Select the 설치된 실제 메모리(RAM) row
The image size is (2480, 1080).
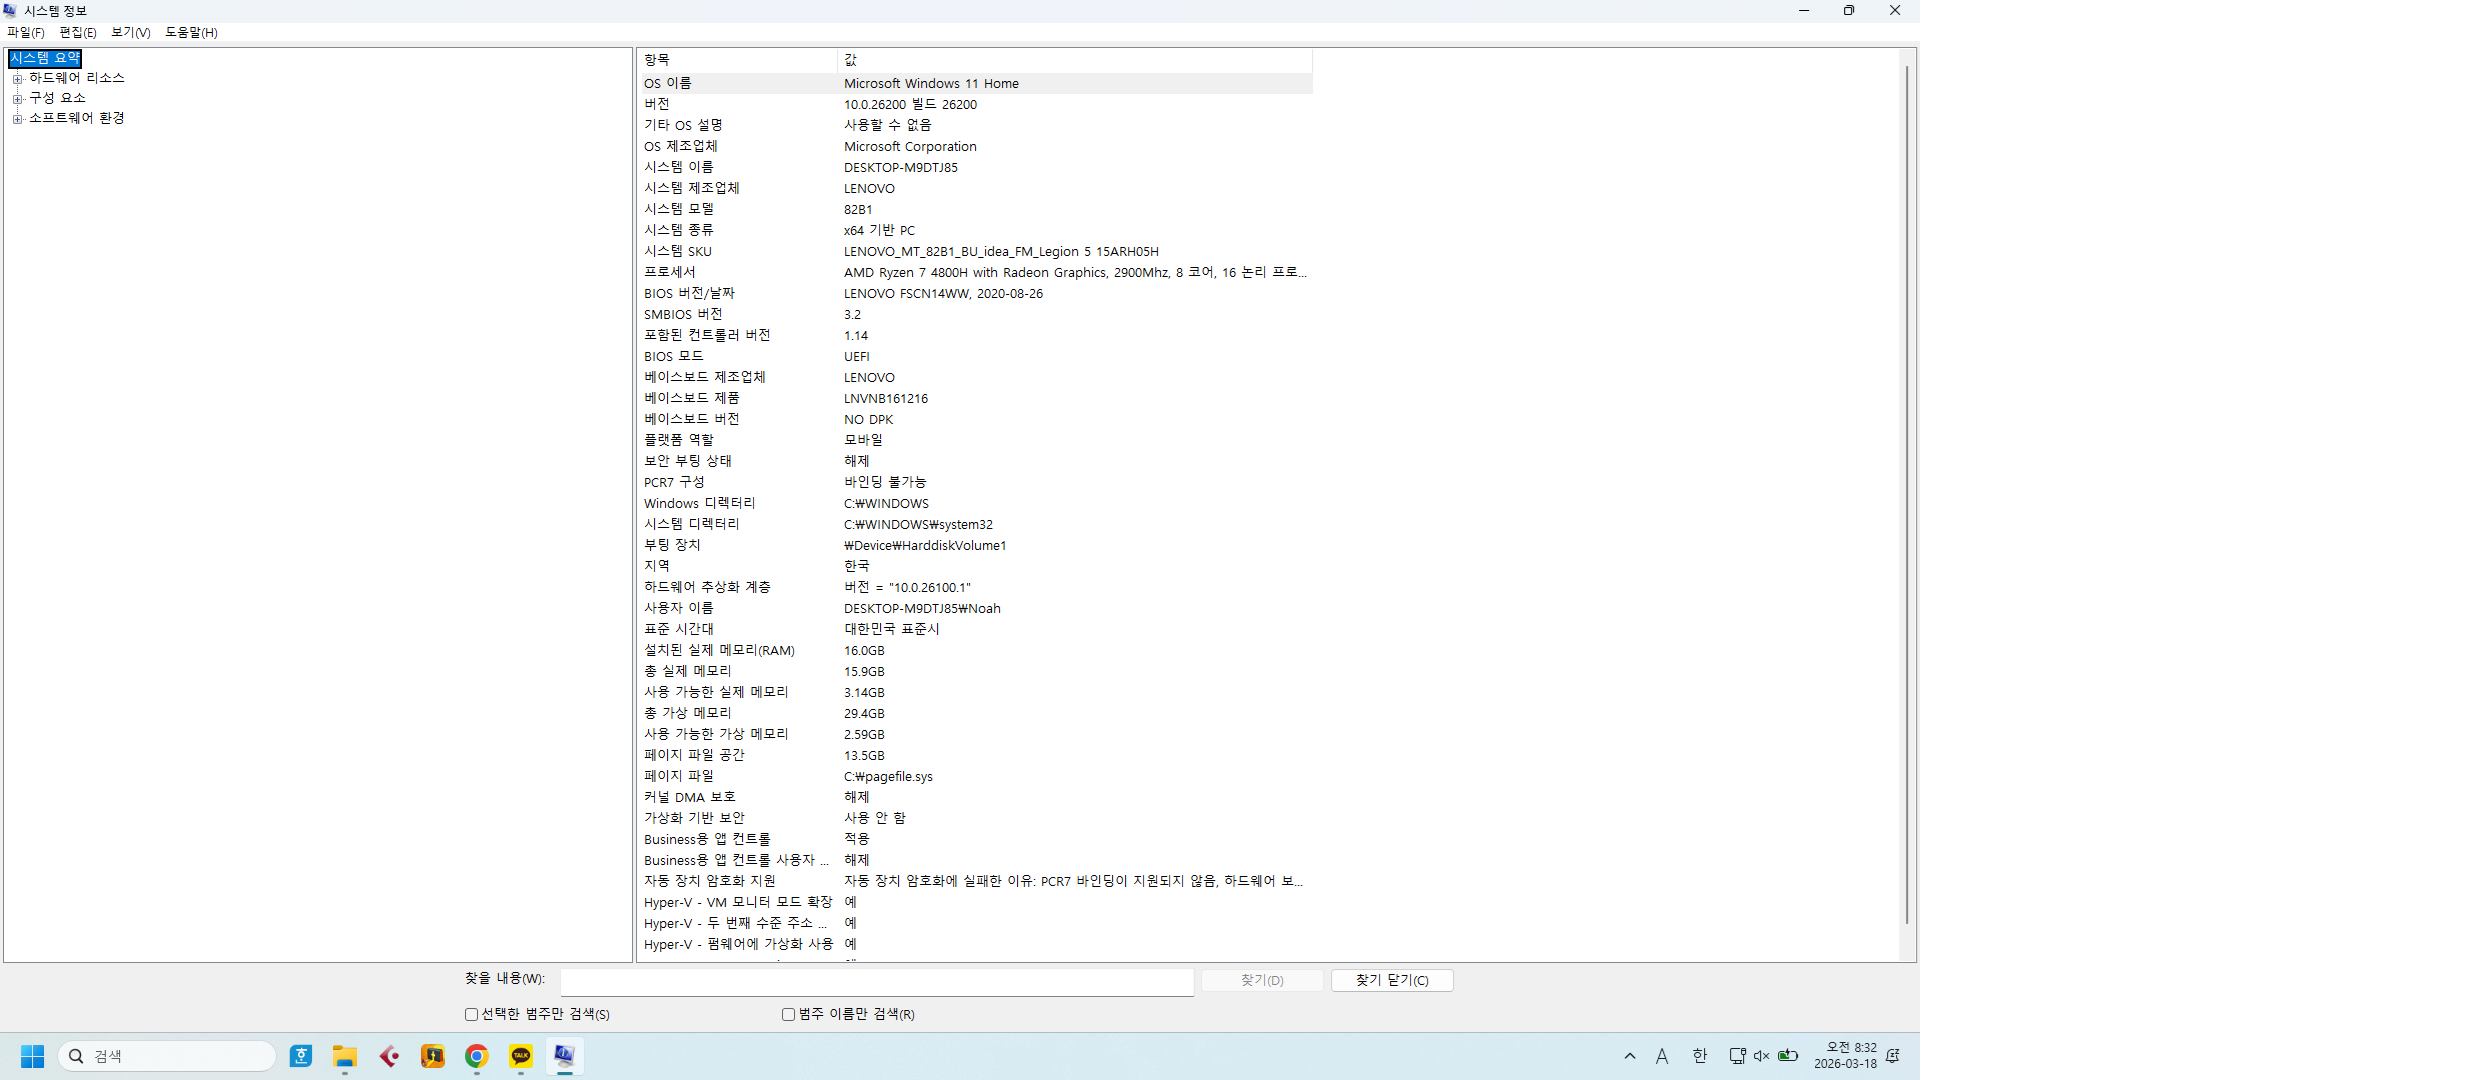click(976, 650)
